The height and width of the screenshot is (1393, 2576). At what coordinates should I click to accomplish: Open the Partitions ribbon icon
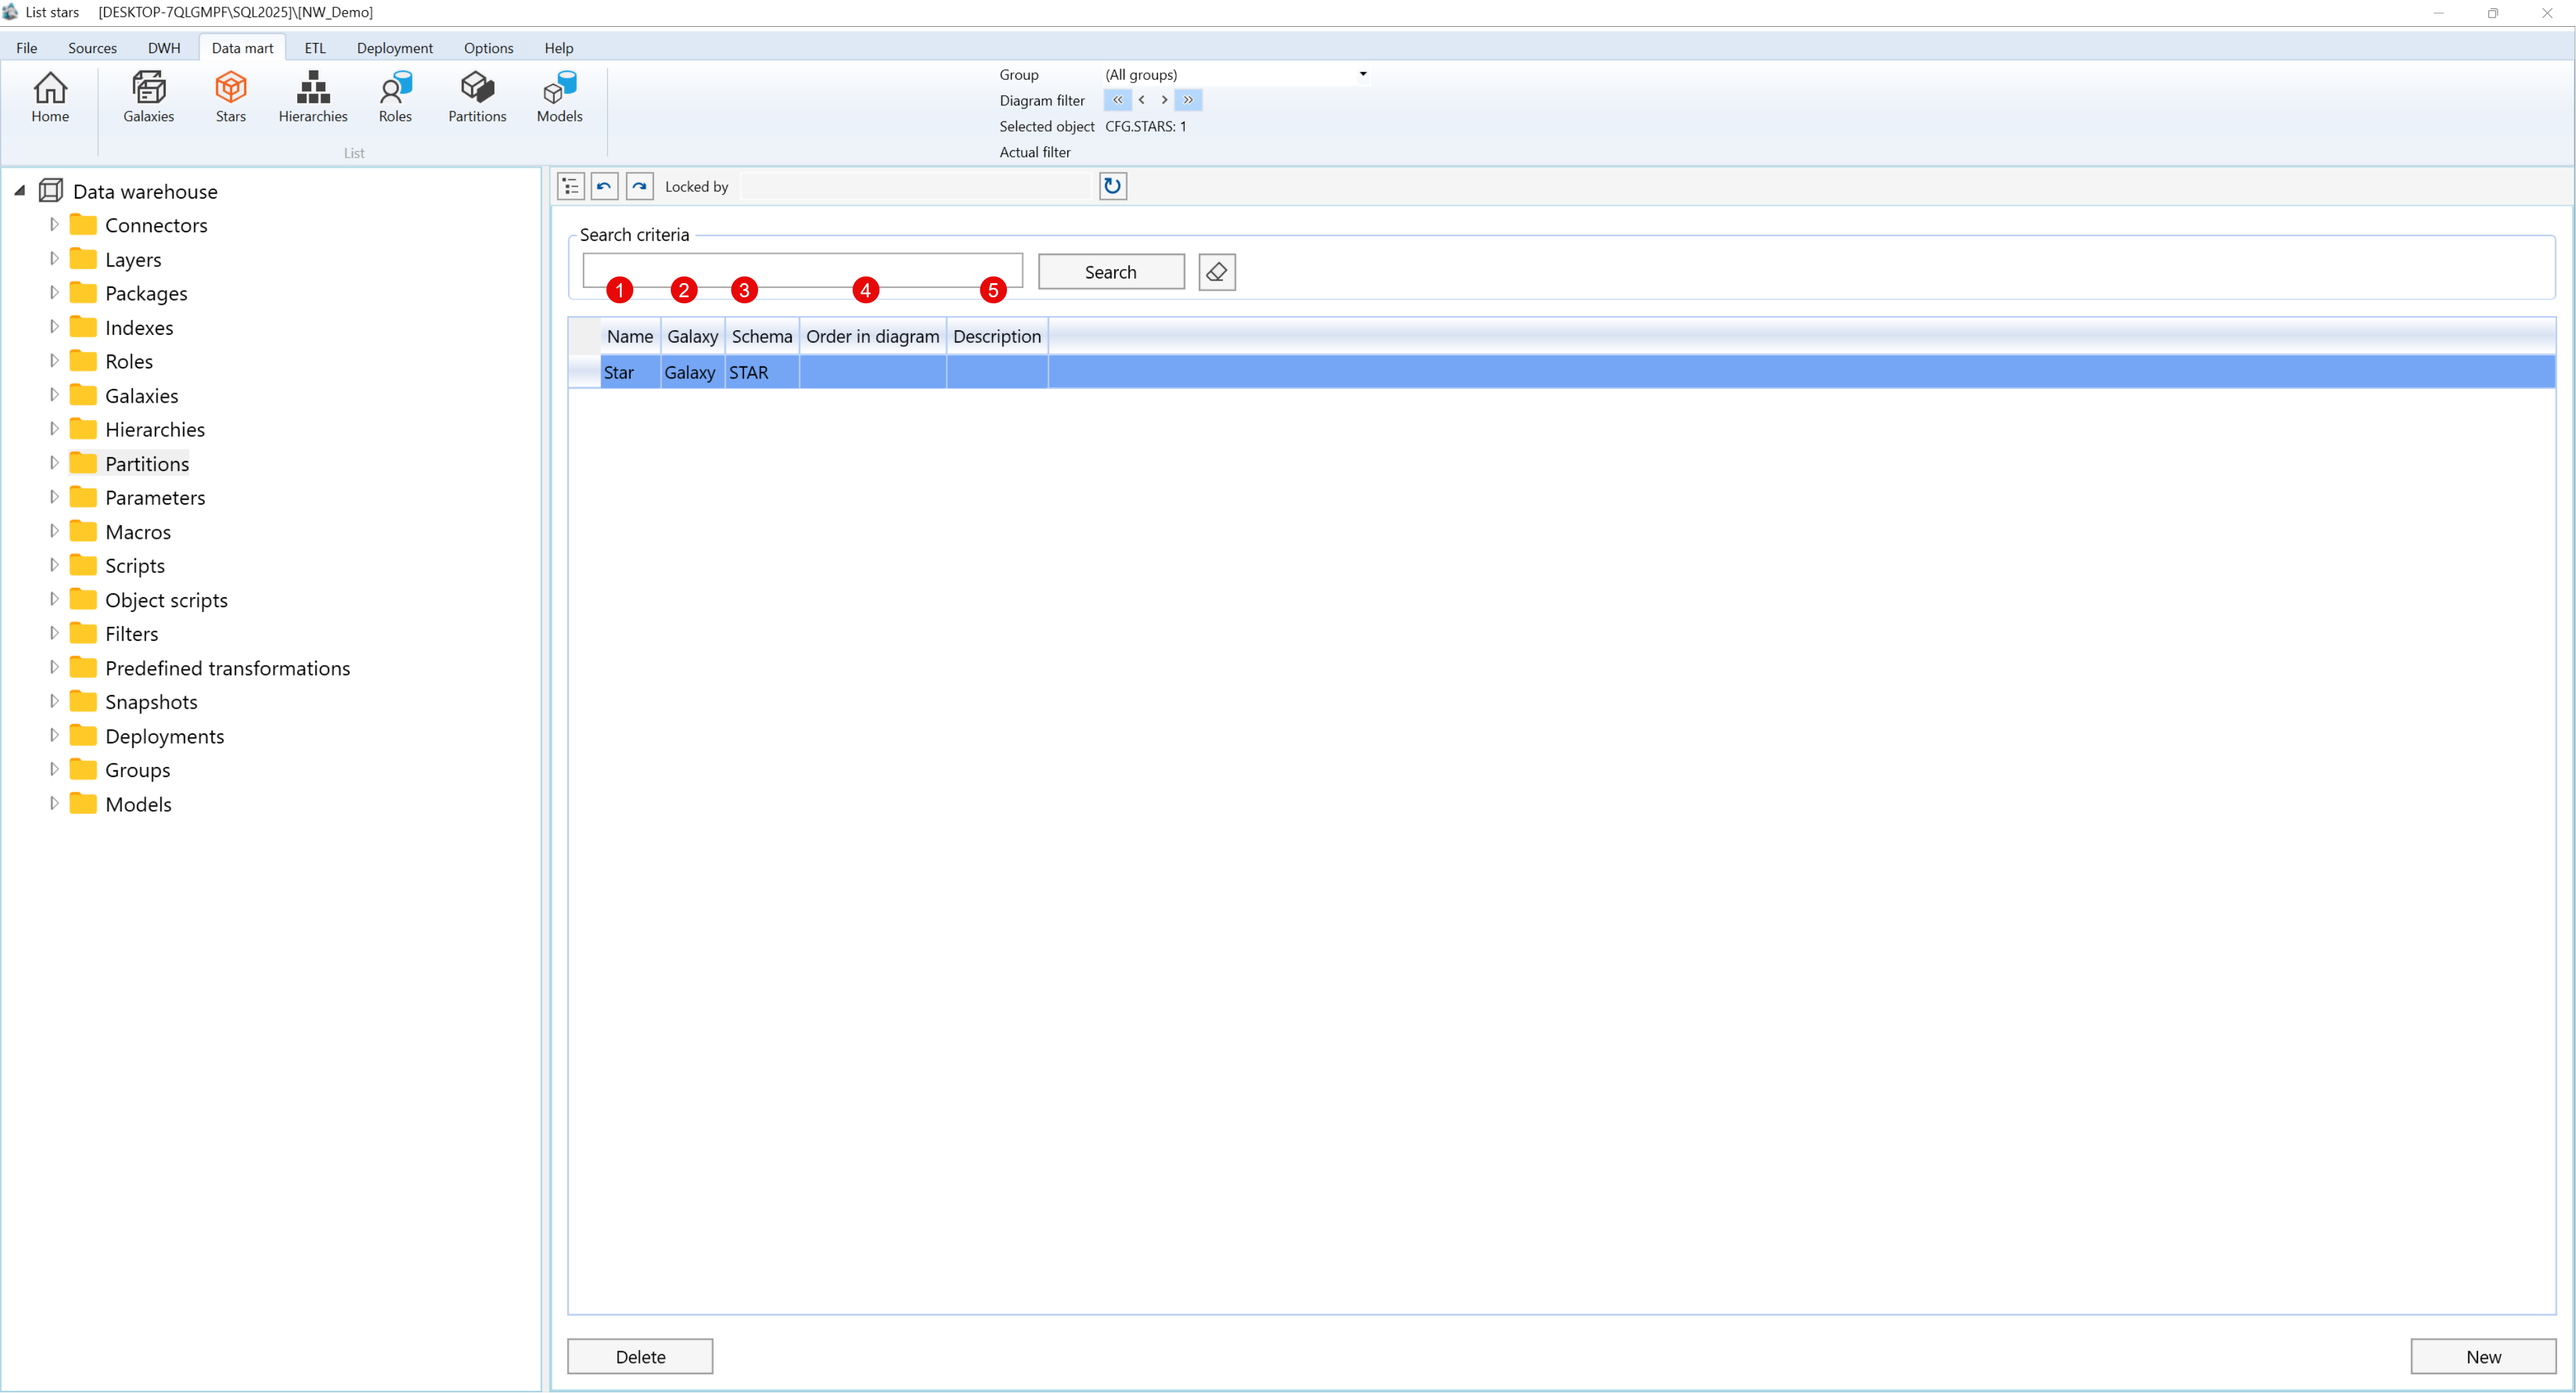[477, 96]
